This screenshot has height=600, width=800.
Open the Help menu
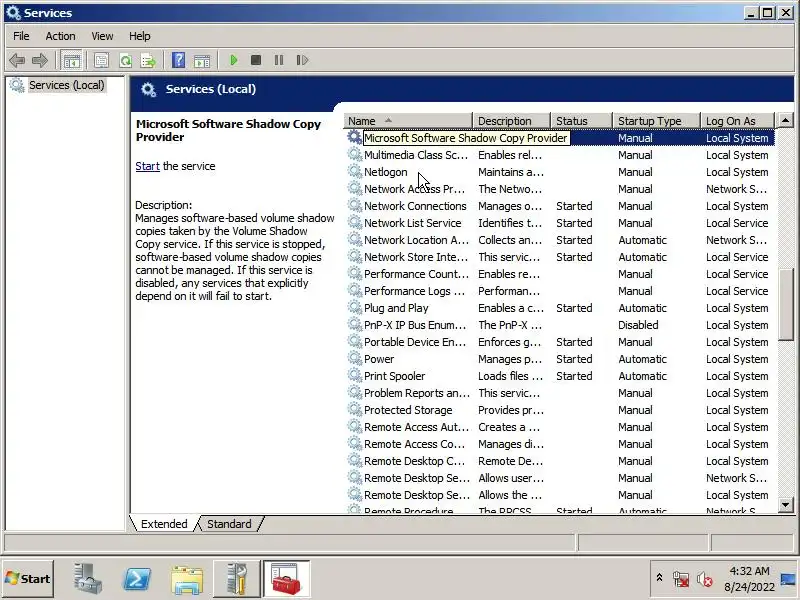[139, 36]
